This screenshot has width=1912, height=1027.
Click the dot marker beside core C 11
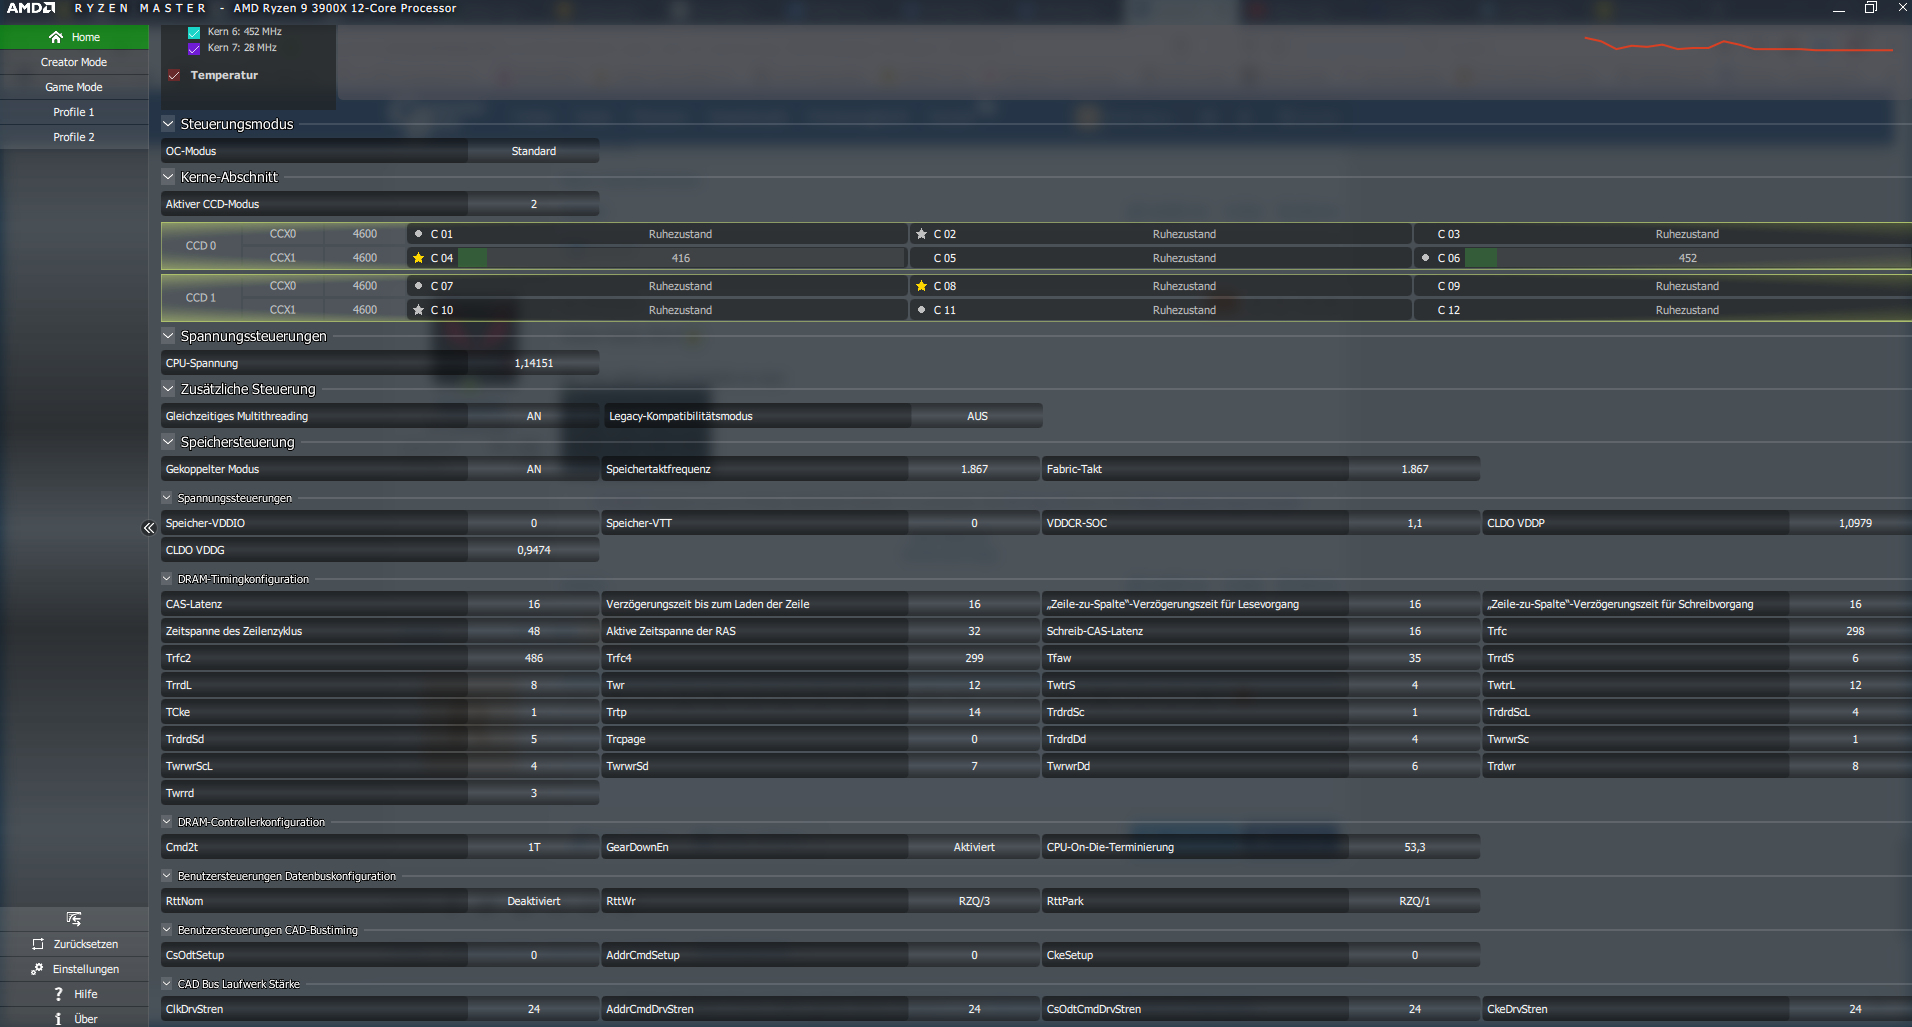[922, 310]
